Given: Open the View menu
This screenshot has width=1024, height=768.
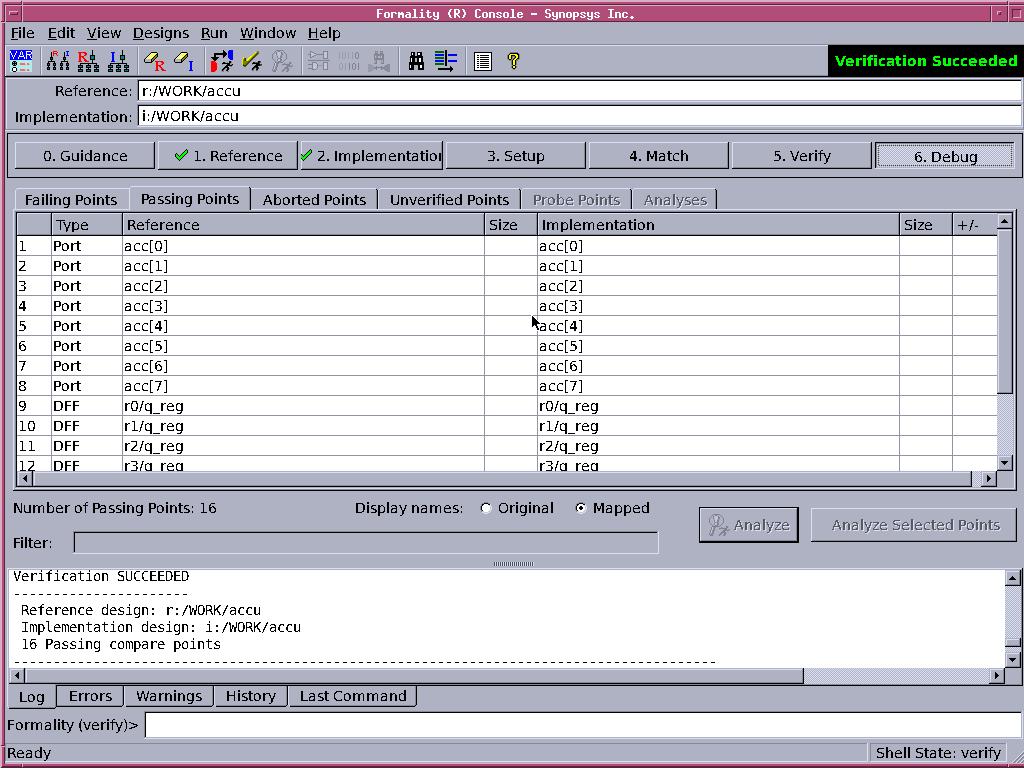Looking at the screenshot, I should [x=104, y=33].
